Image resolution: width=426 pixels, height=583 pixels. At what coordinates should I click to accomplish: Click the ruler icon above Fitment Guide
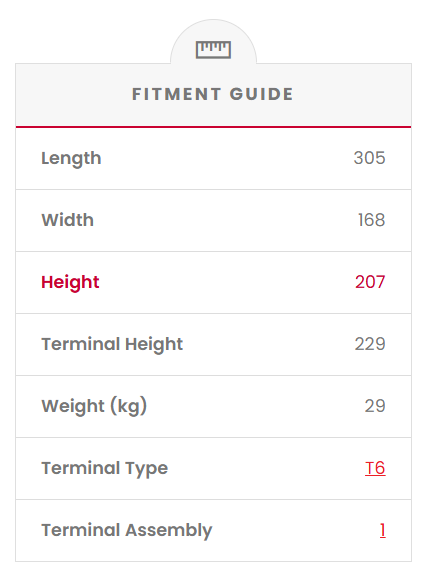[213, 50]
